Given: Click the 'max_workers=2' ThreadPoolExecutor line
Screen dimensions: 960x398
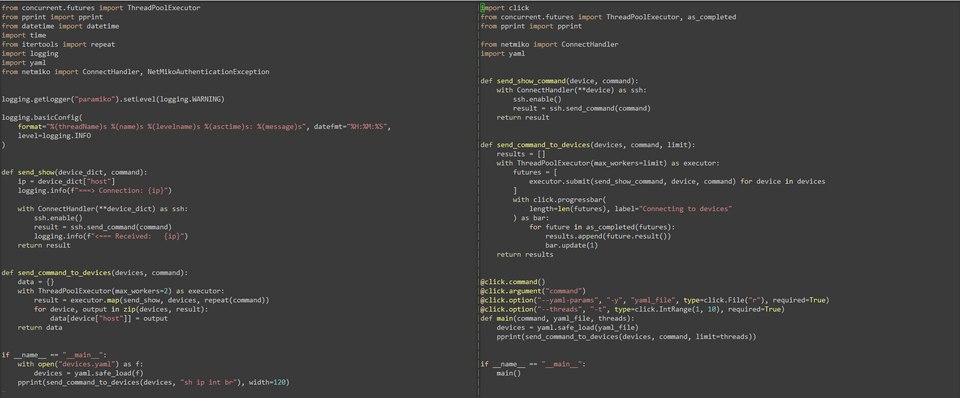Looking at the screenshot, I should tap(121, 291).
